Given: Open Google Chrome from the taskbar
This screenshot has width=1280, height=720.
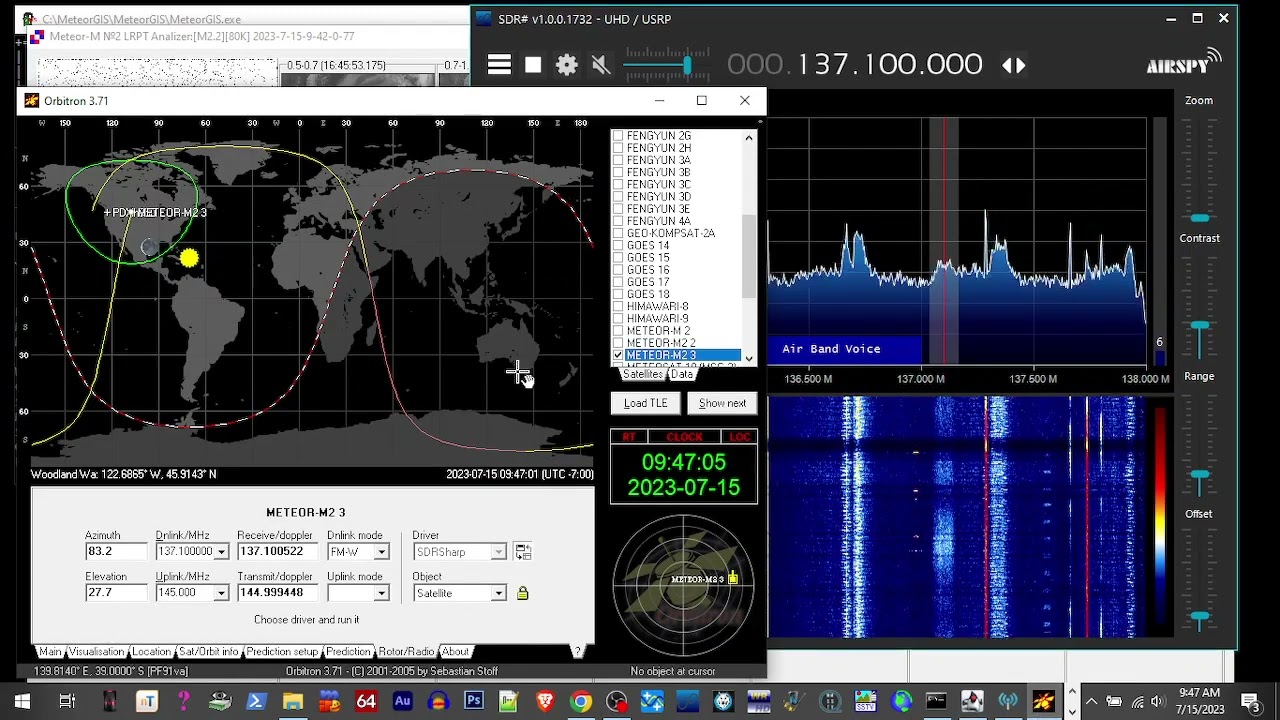Looking at the screenshot, I should (580, 701).
